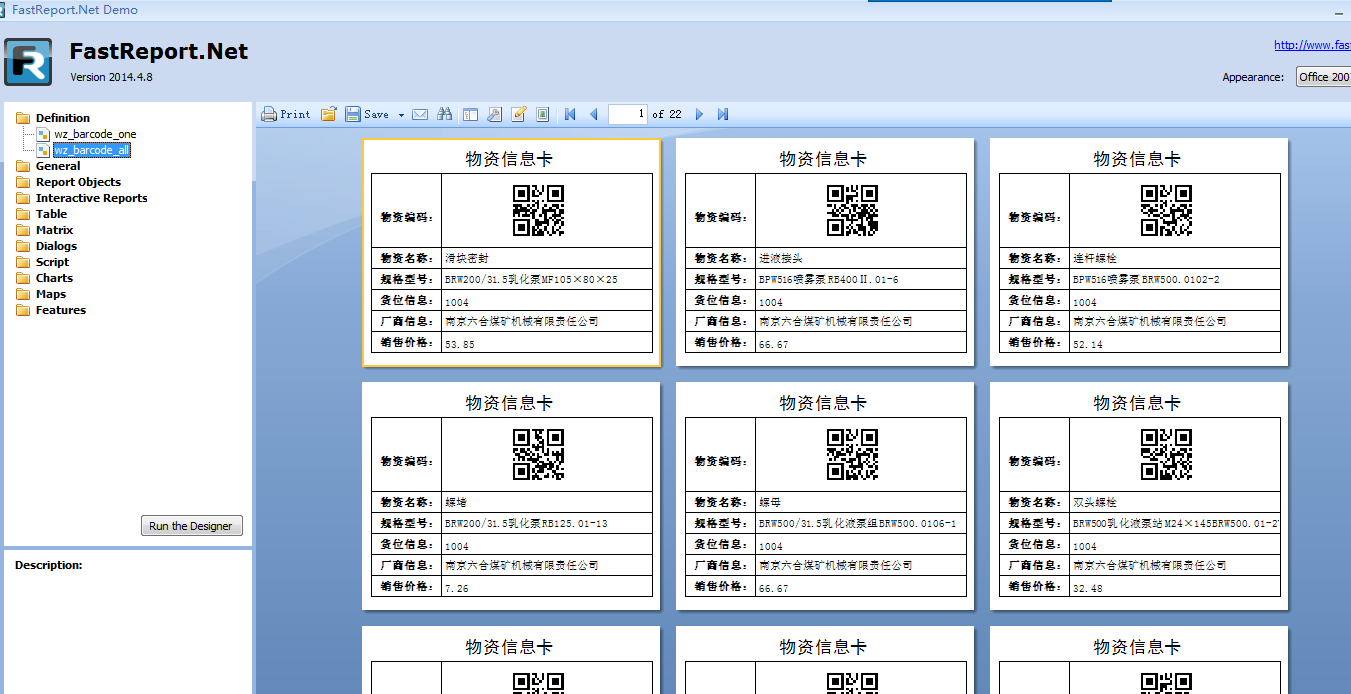1351x694 pixels.
Task: Open the Appearance combo box
Action: (x=1323, y=77)
